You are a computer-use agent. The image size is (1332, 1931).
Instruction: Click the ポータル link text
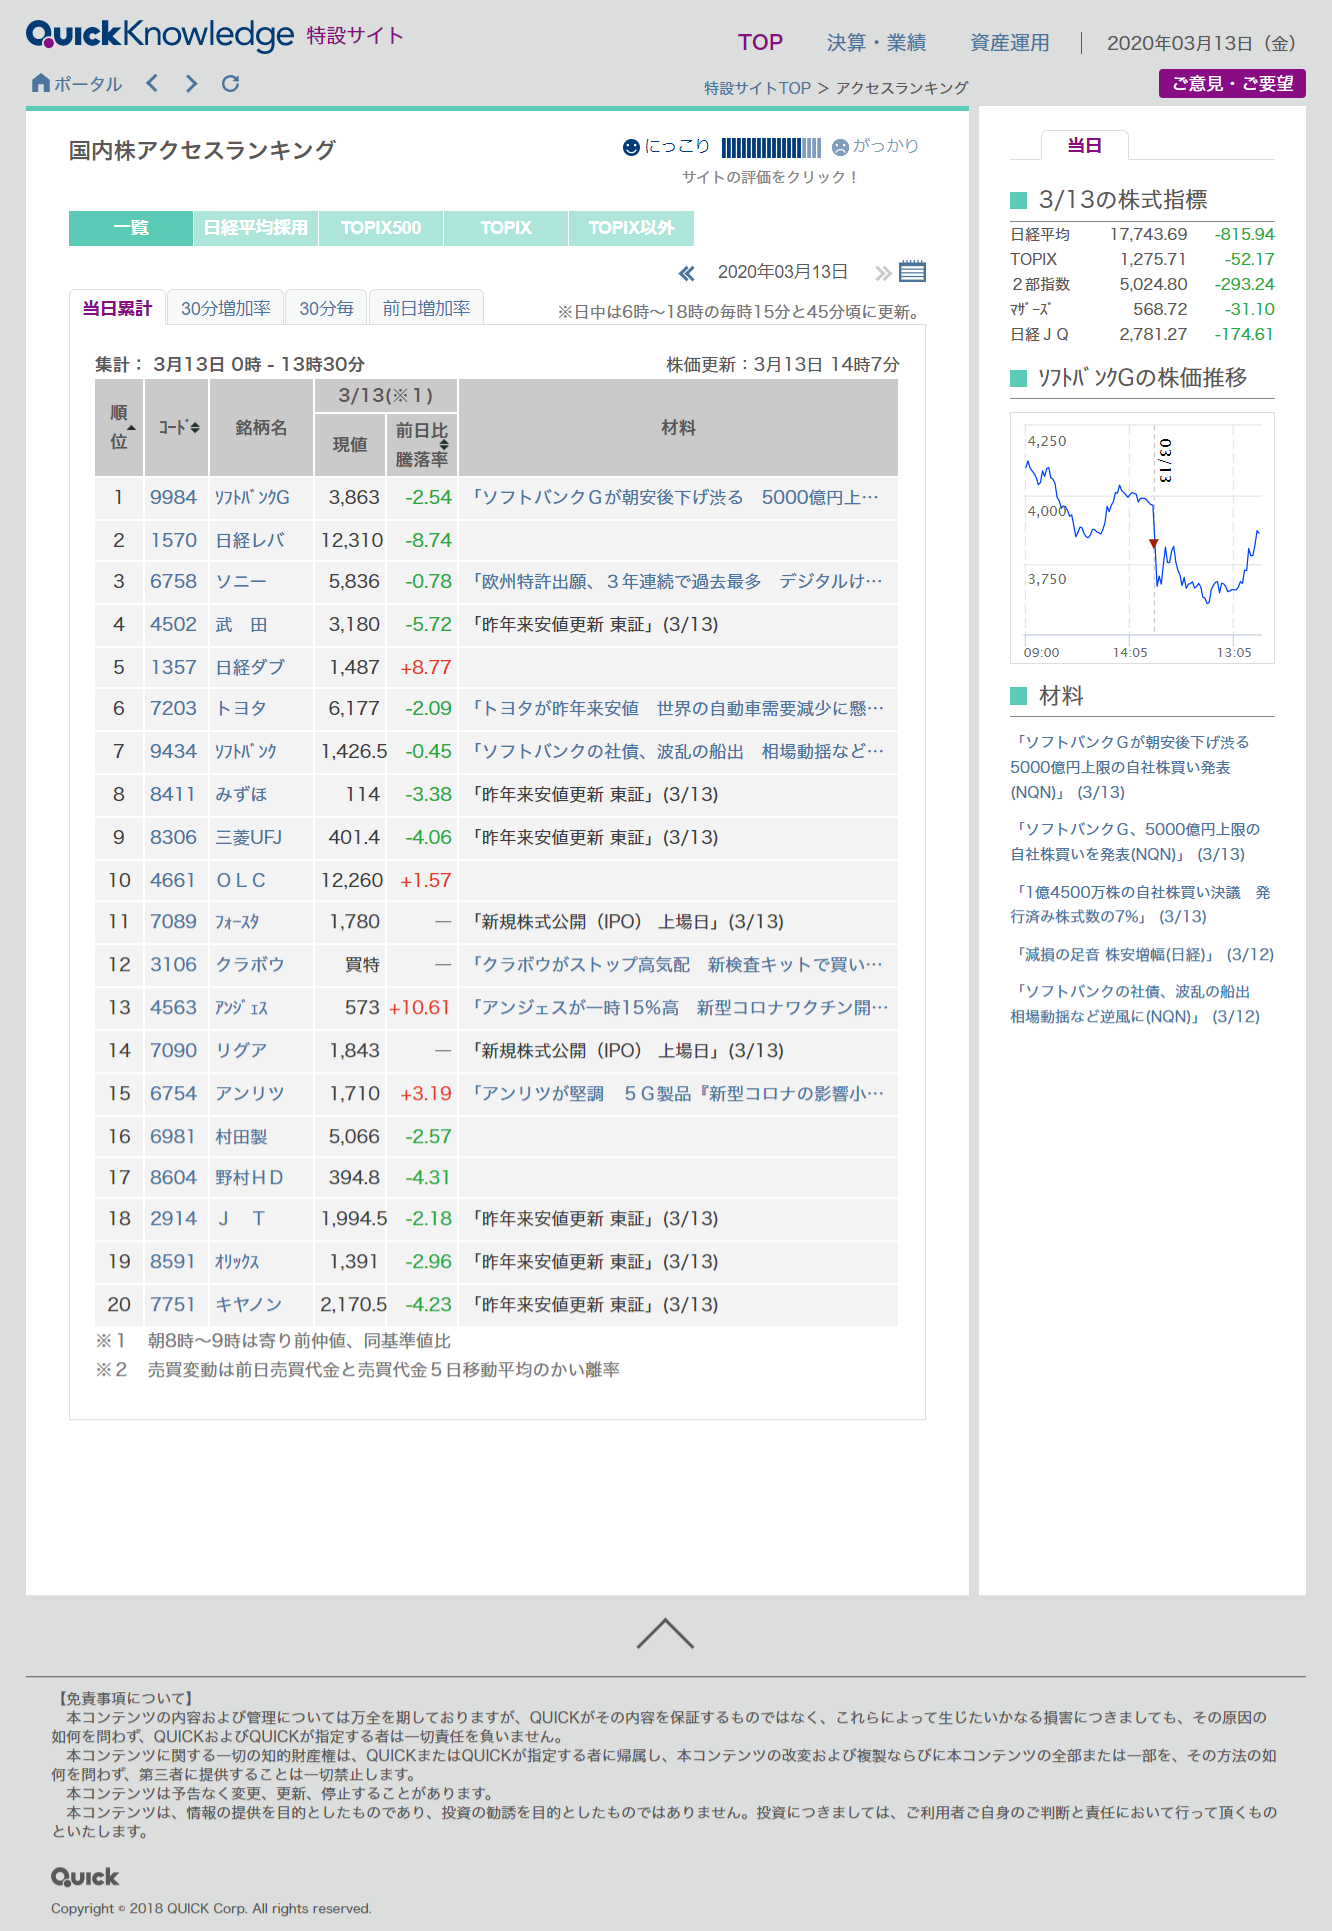pos(88,84)
